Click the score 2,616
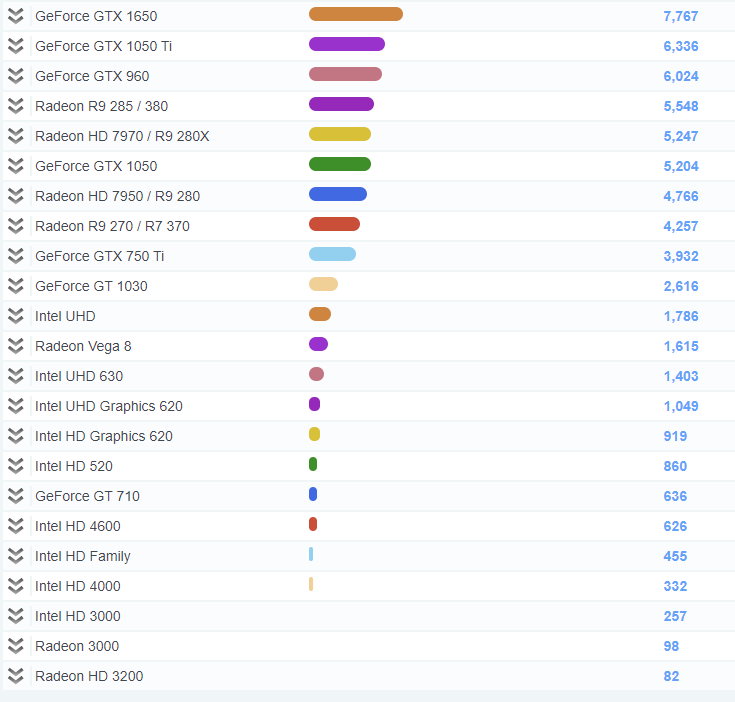 pos(681,286)
